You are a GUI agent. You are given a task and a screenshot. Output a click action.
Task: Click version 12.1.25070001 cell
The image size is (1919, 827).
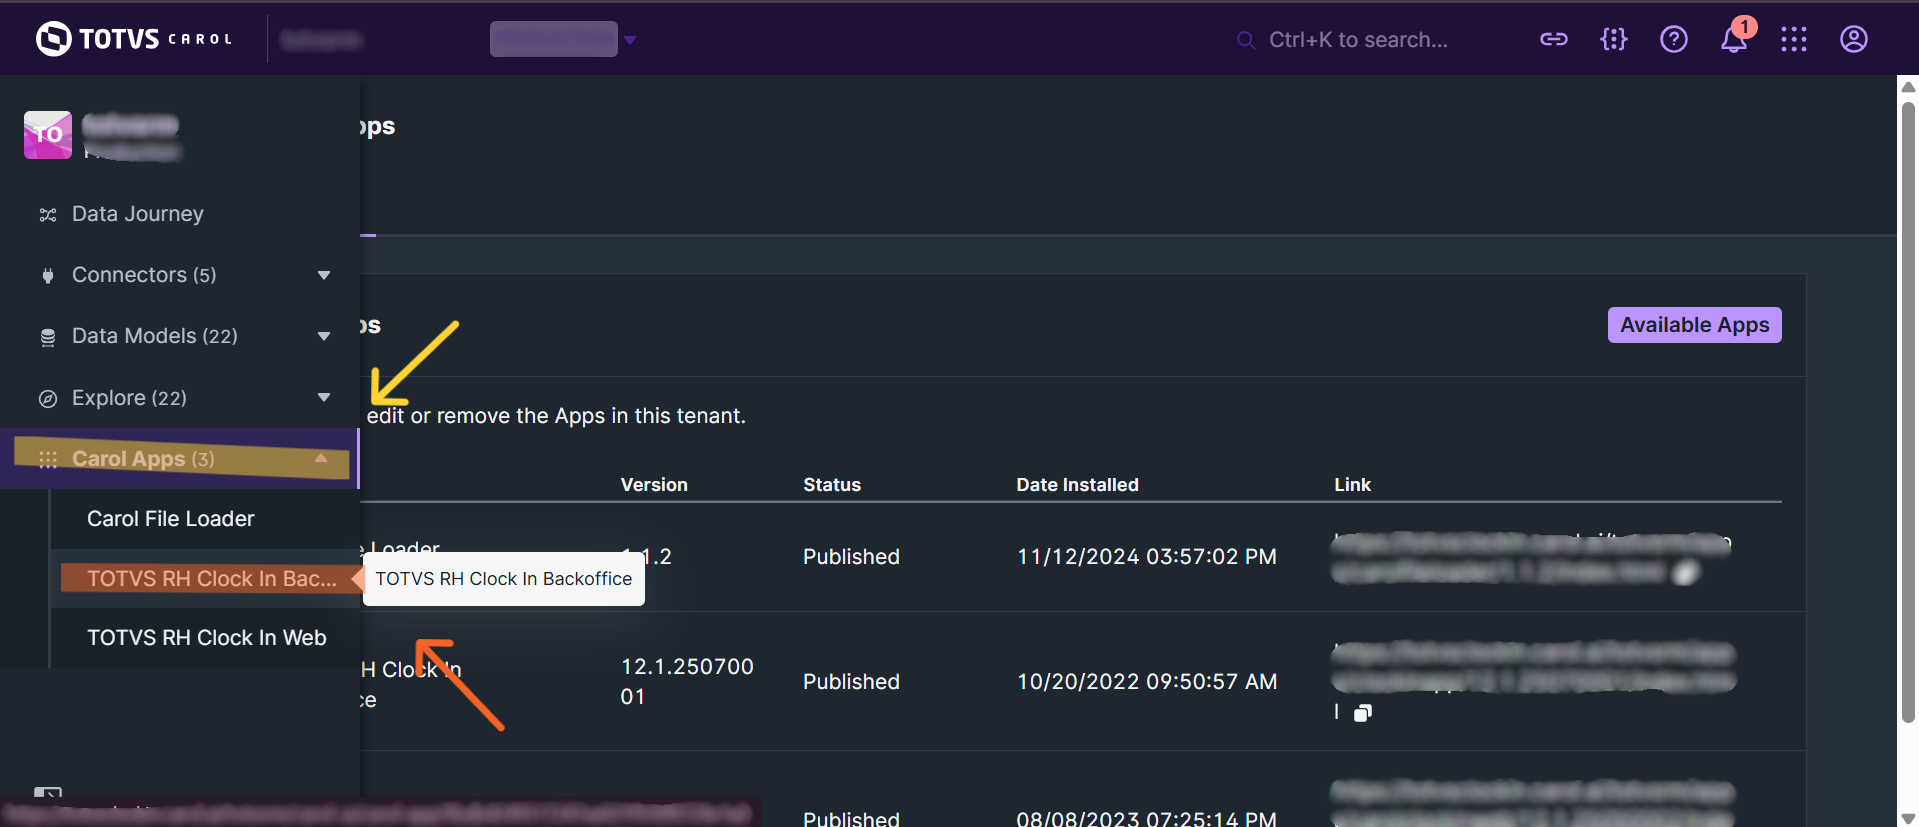[687, 682]
